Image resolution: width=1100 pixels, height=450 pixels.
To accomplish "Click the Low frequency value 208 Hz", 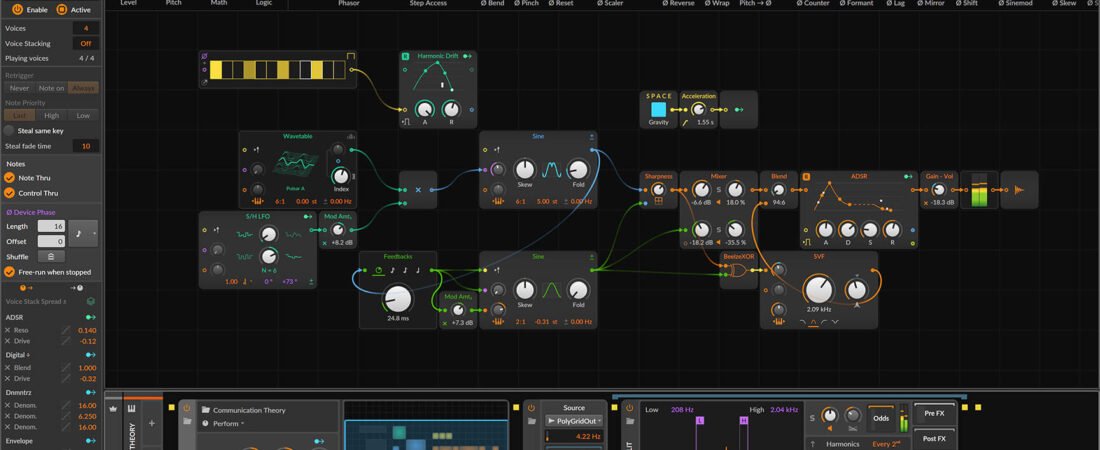I will (x=682, y=409).
